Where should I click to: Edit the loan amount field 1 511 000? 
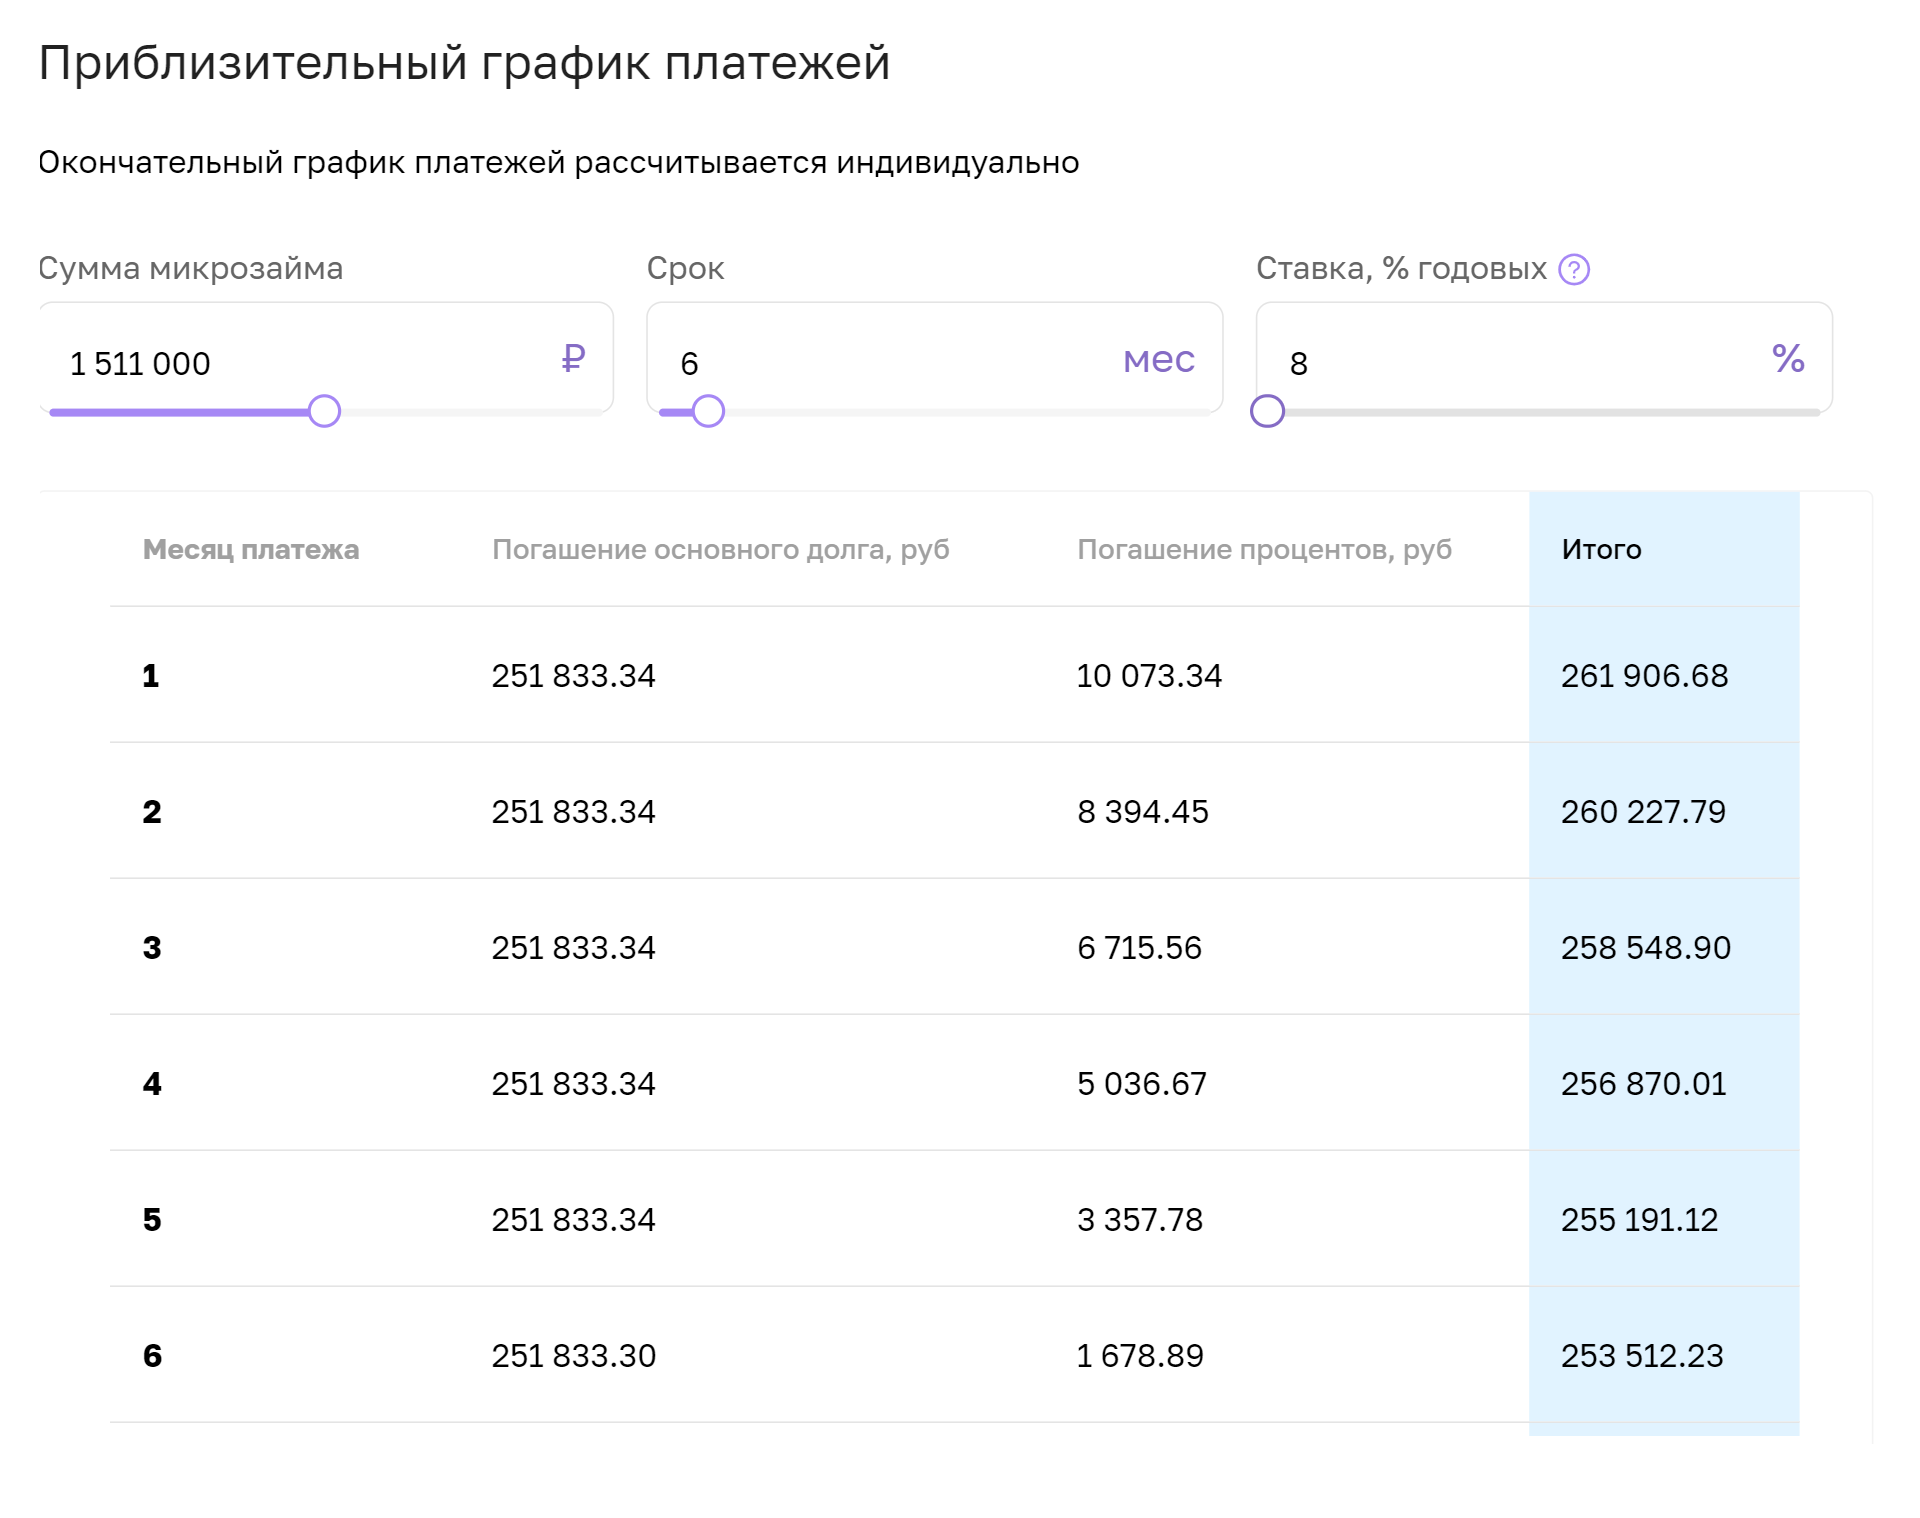click(x=326, y=358)
